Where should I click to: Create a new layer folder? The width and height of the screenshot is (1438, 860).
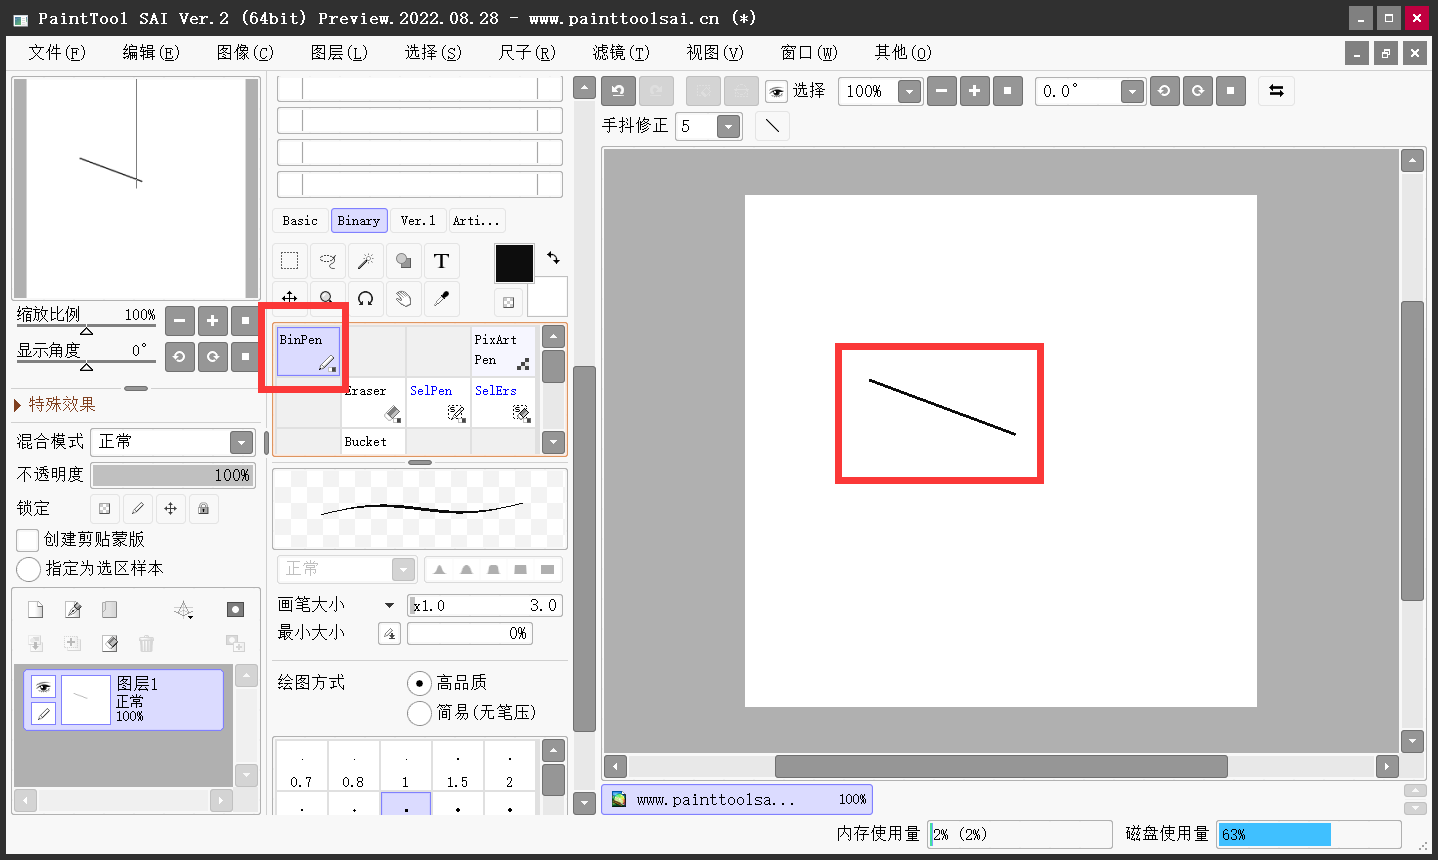coord(110,610)
